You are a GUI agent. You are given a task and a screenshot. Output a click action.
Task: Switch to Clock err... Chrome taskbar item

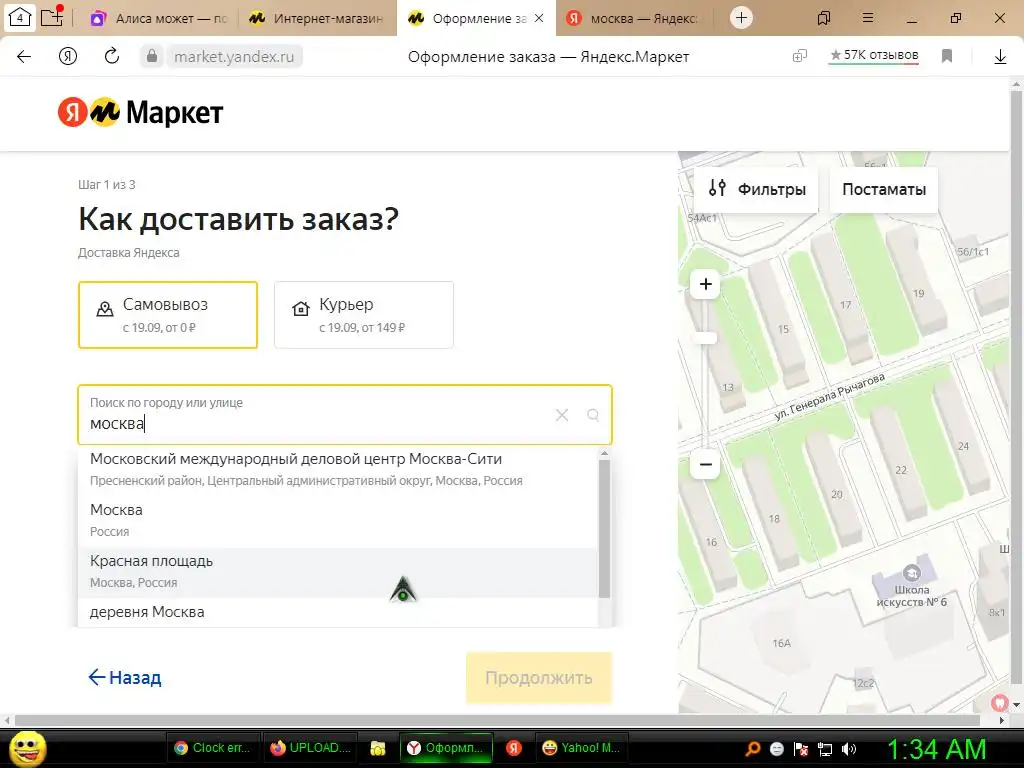pyautogui.click(x=212, y=748)
